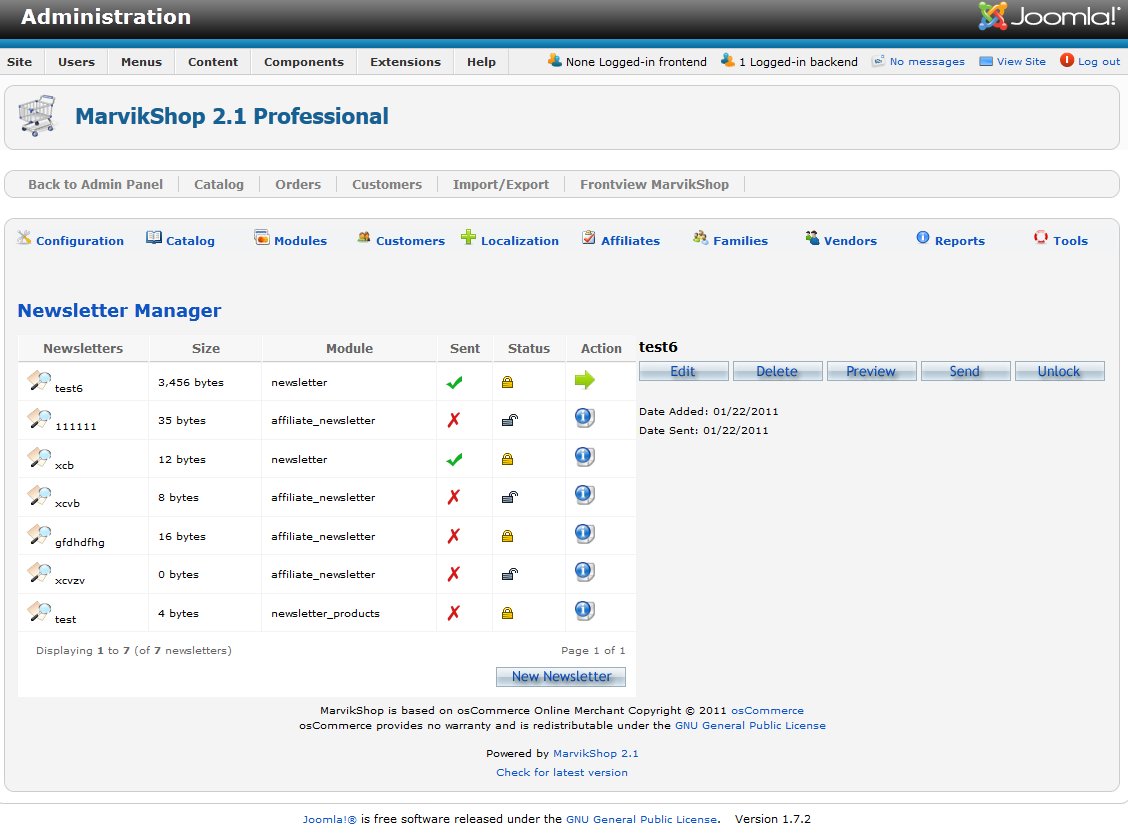Toggle the lock status for test6
The width and height of the screenshot is (1128, 838).
[507, 382]
